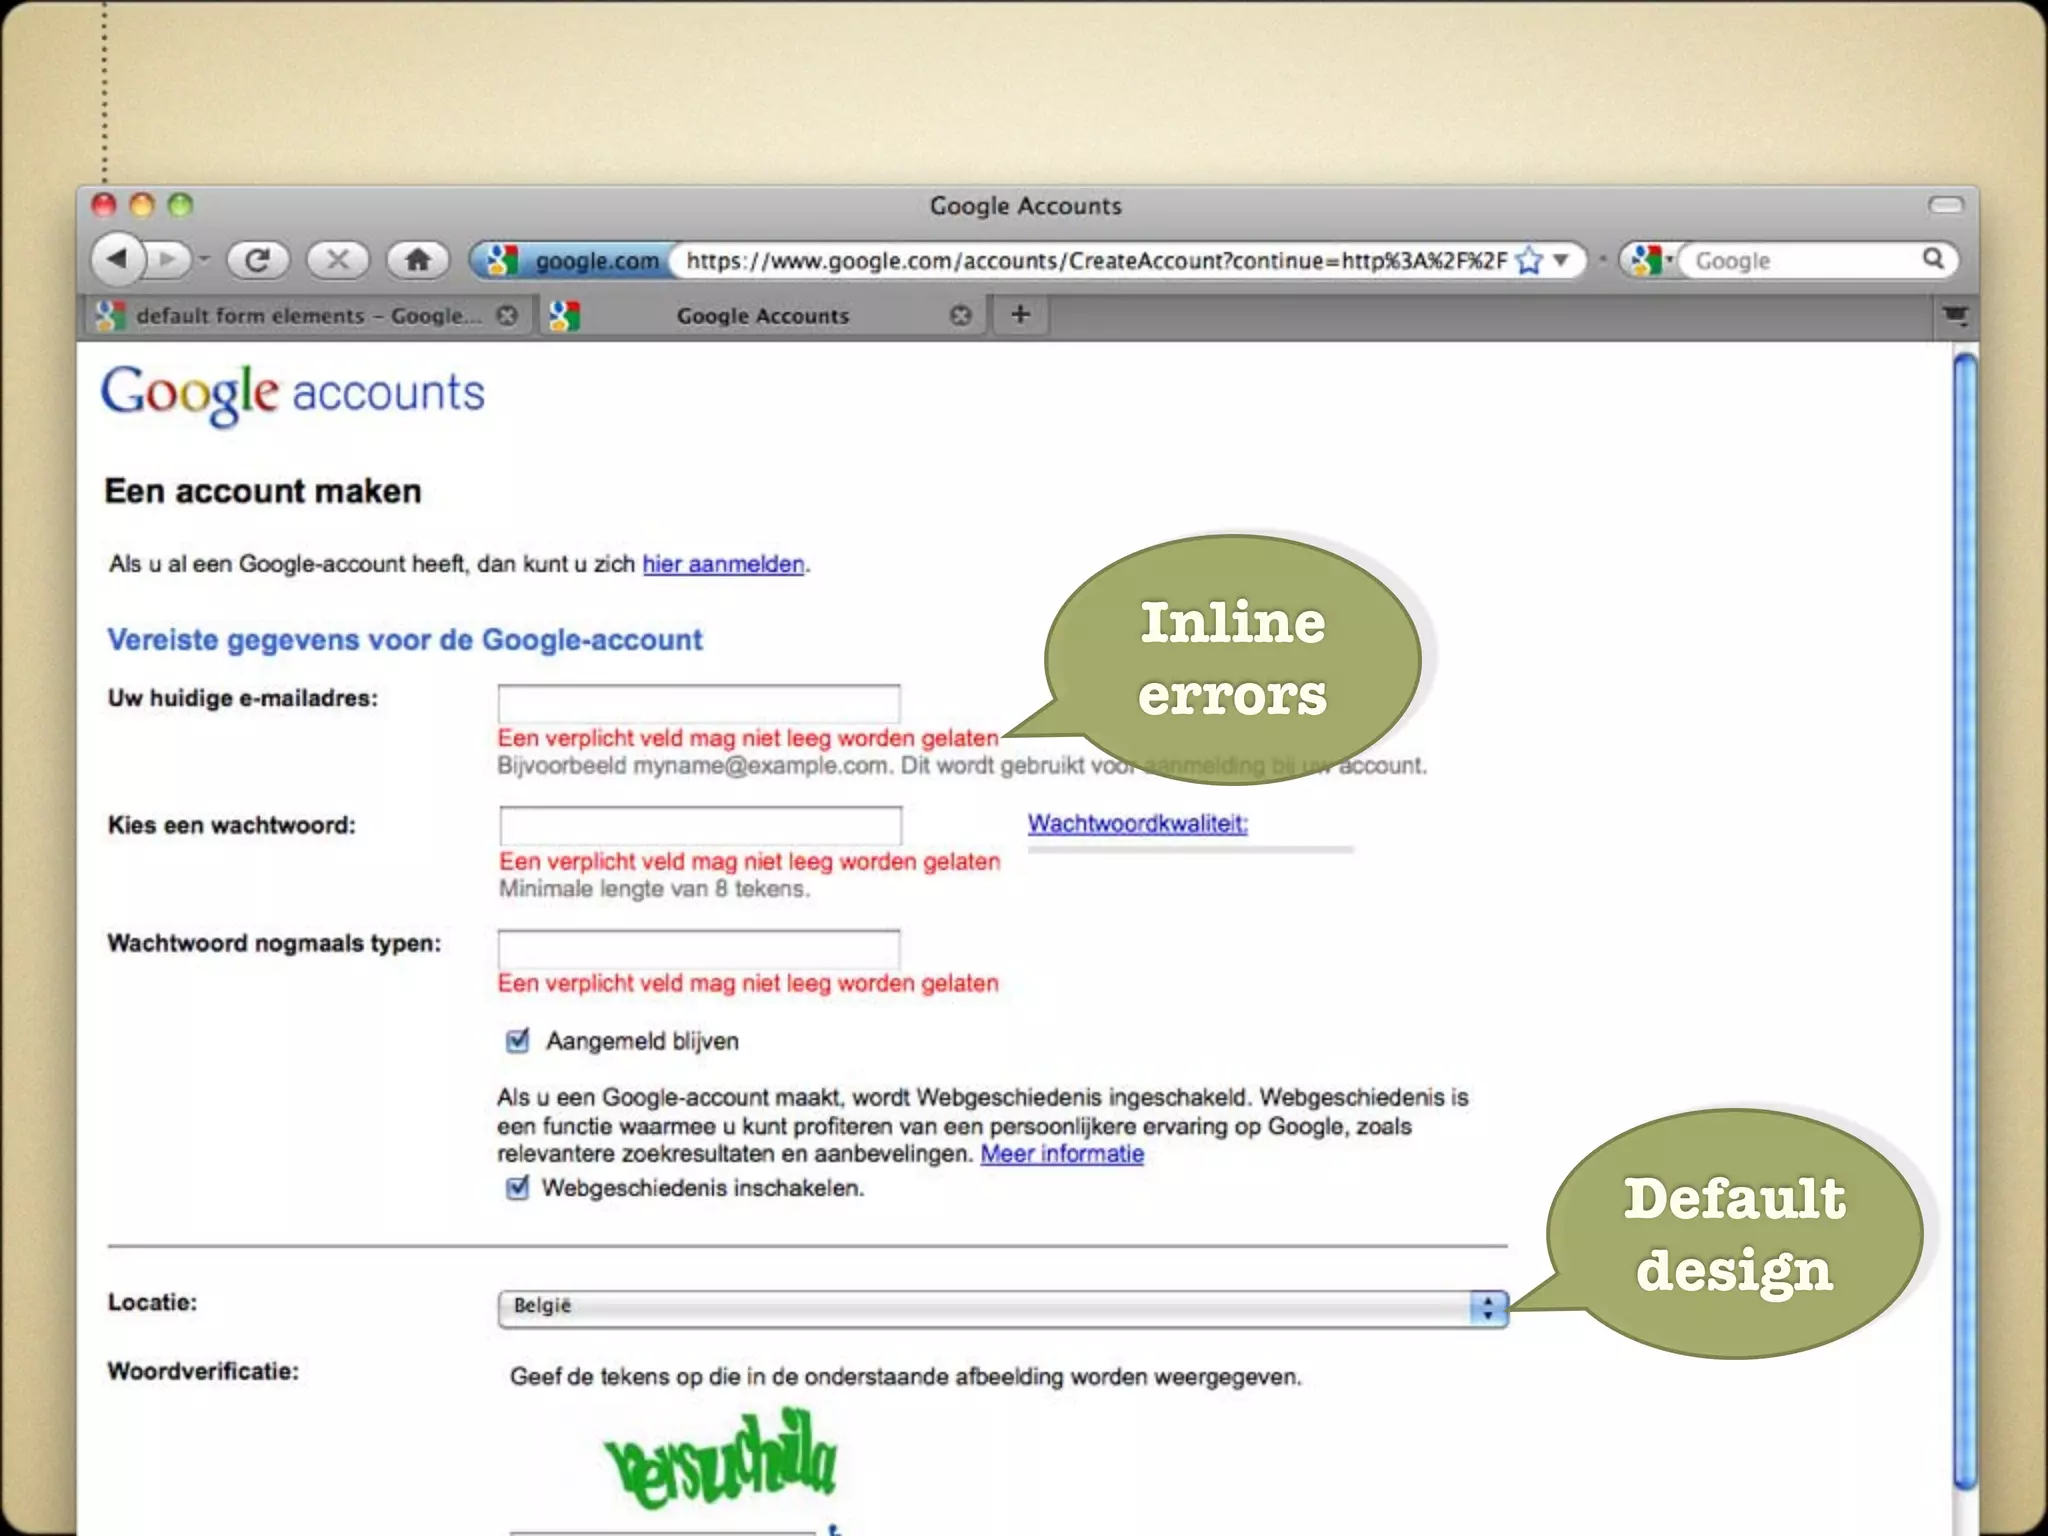The width and height of the screenshot is (2048, 1536).
Task: Open the list all tabs dropdown
Action: (1955, 316)
